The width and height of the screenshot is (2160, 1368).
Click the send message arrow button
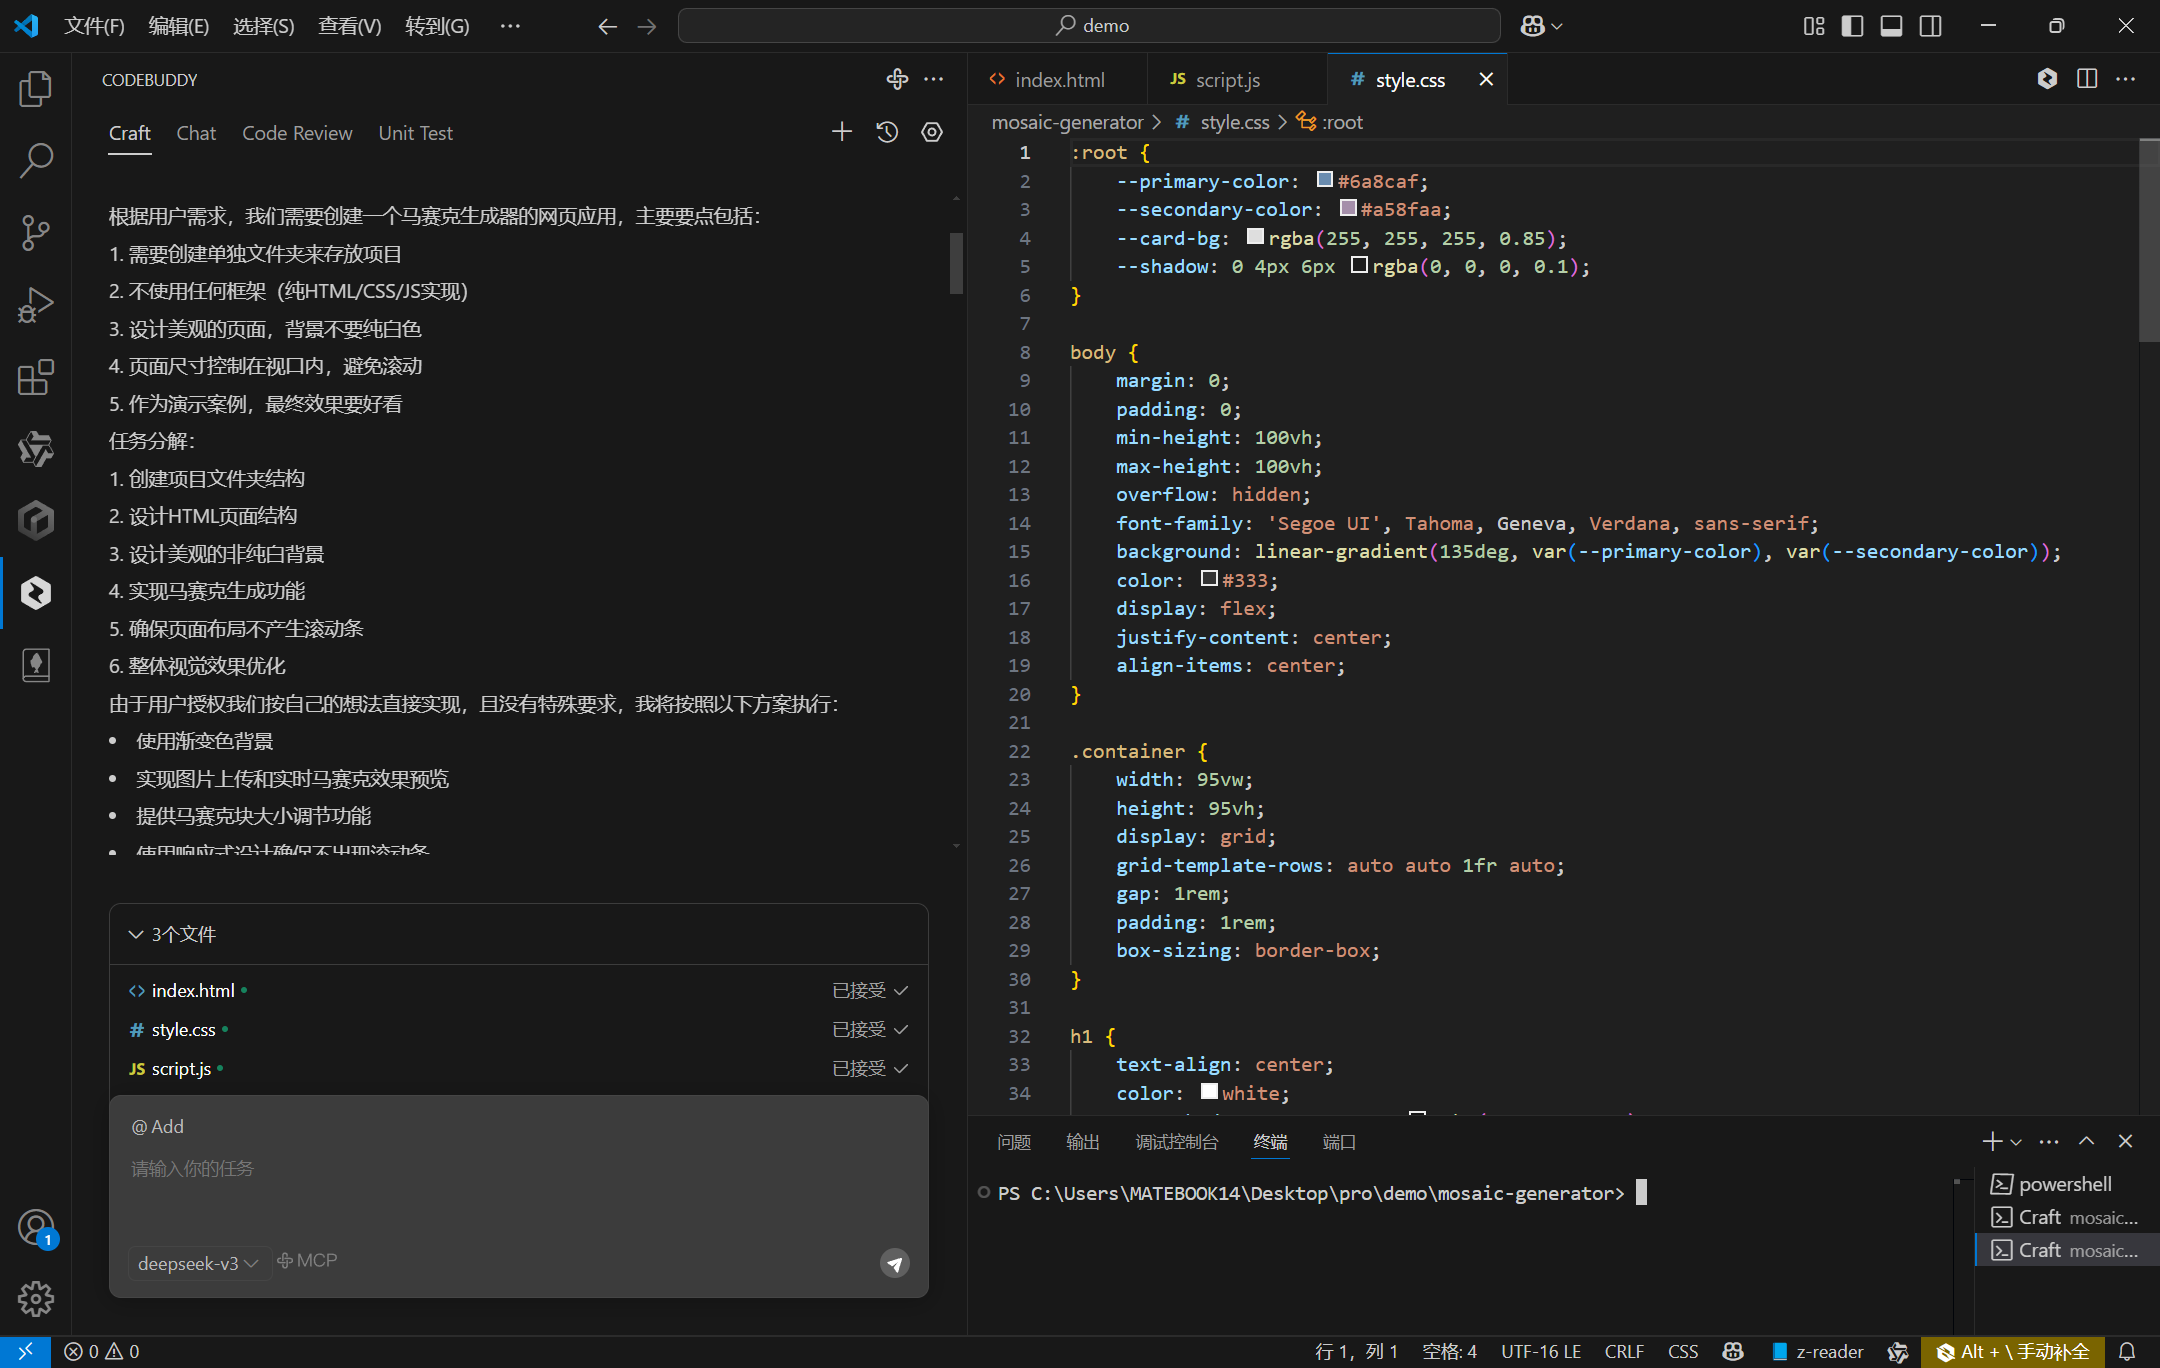click(895, 1264)
